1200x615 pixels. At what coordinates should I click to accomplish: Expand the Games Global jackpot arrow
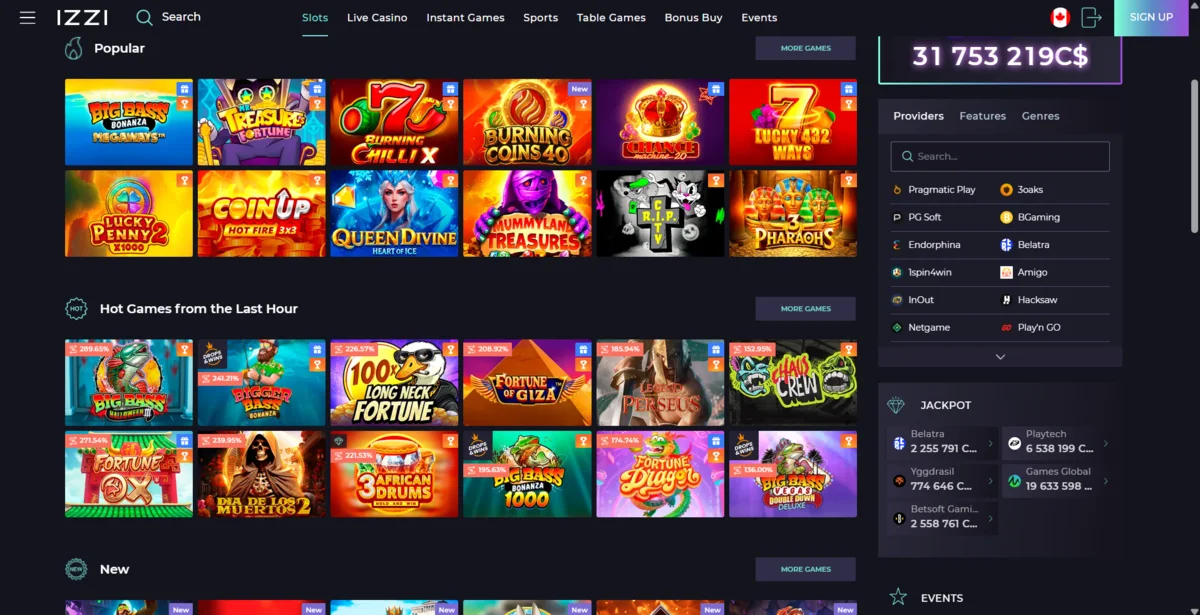click(1105, 480)
